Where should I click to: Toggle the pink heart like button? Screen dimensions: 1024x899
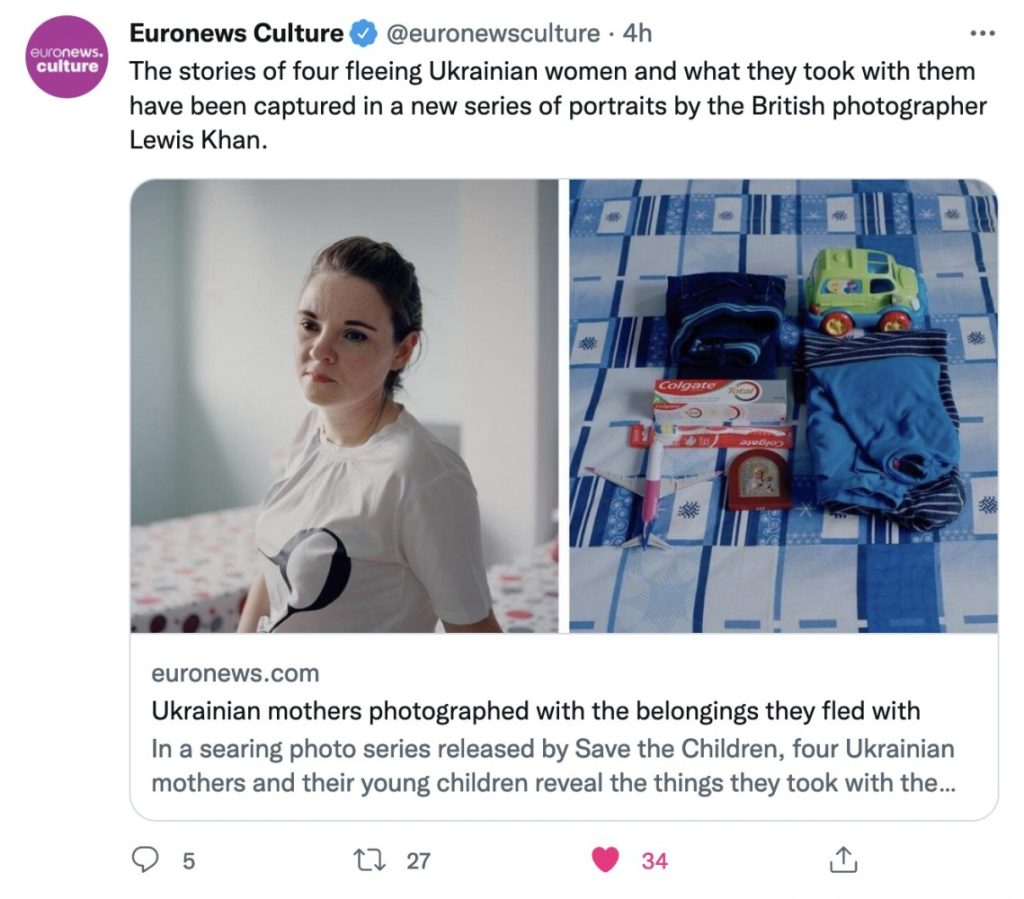tap(605, 860)
